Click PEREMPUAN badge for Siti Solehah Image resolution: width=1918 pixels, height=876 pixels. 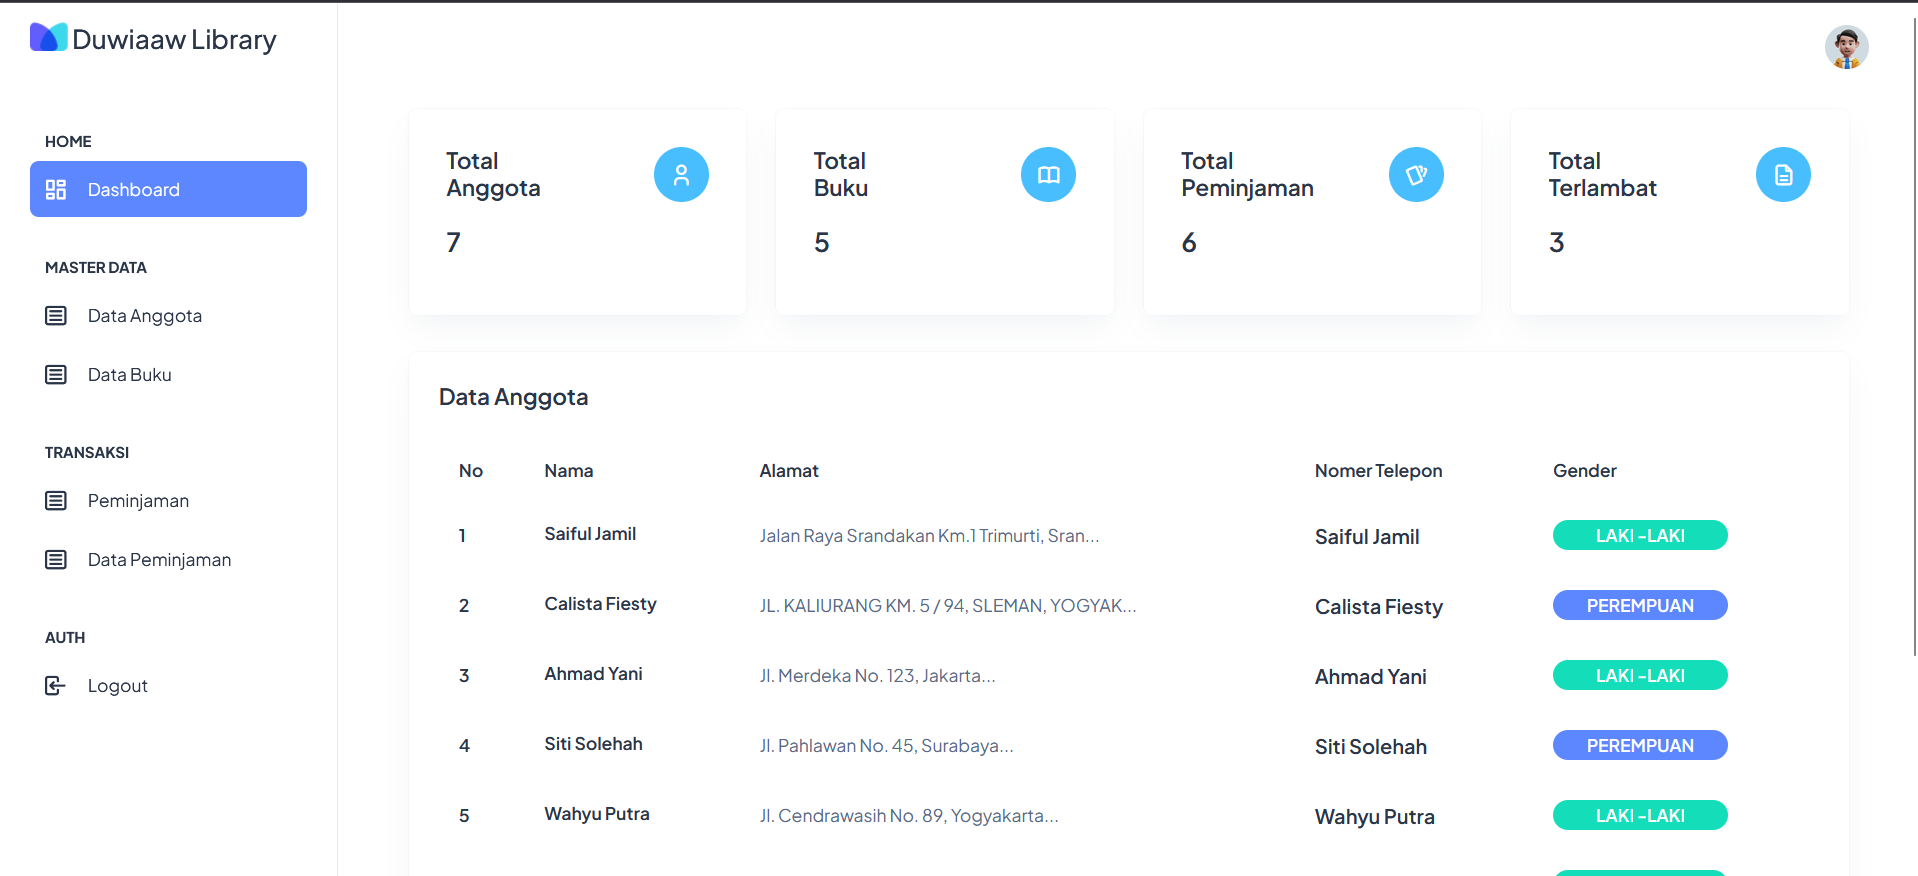pyautogui.click(x=1640, y=746)
